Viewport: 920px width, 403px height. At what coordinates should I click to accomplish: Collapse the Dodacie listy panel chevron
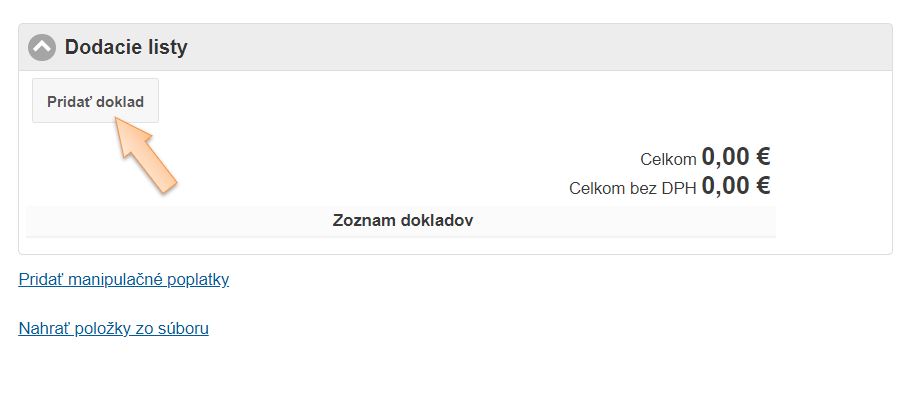(42, 47)
